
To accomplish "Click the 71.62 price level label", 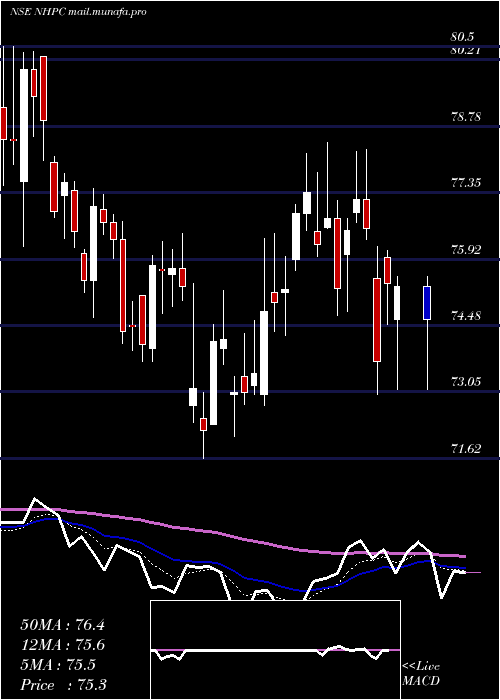I will point(466,449).
